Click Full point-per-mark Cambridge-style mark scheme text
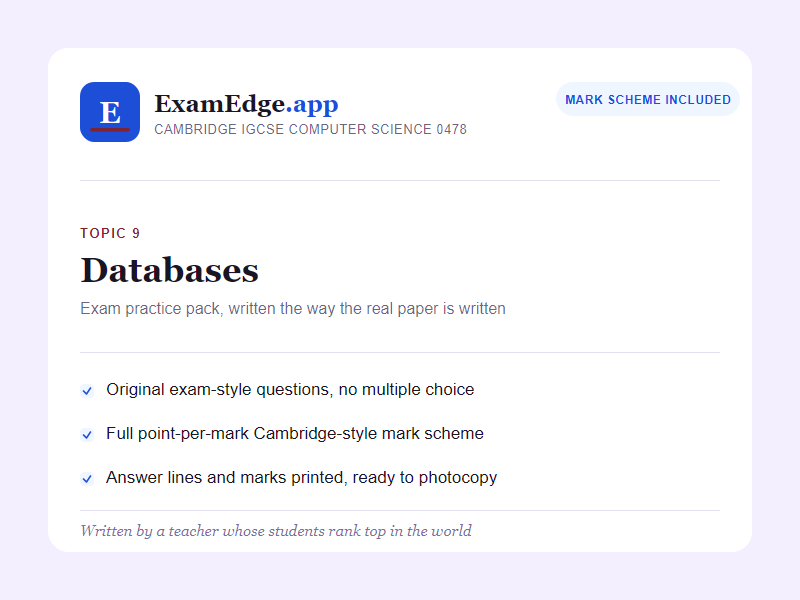The image size is (800, 600). click(x=295, y=434)
